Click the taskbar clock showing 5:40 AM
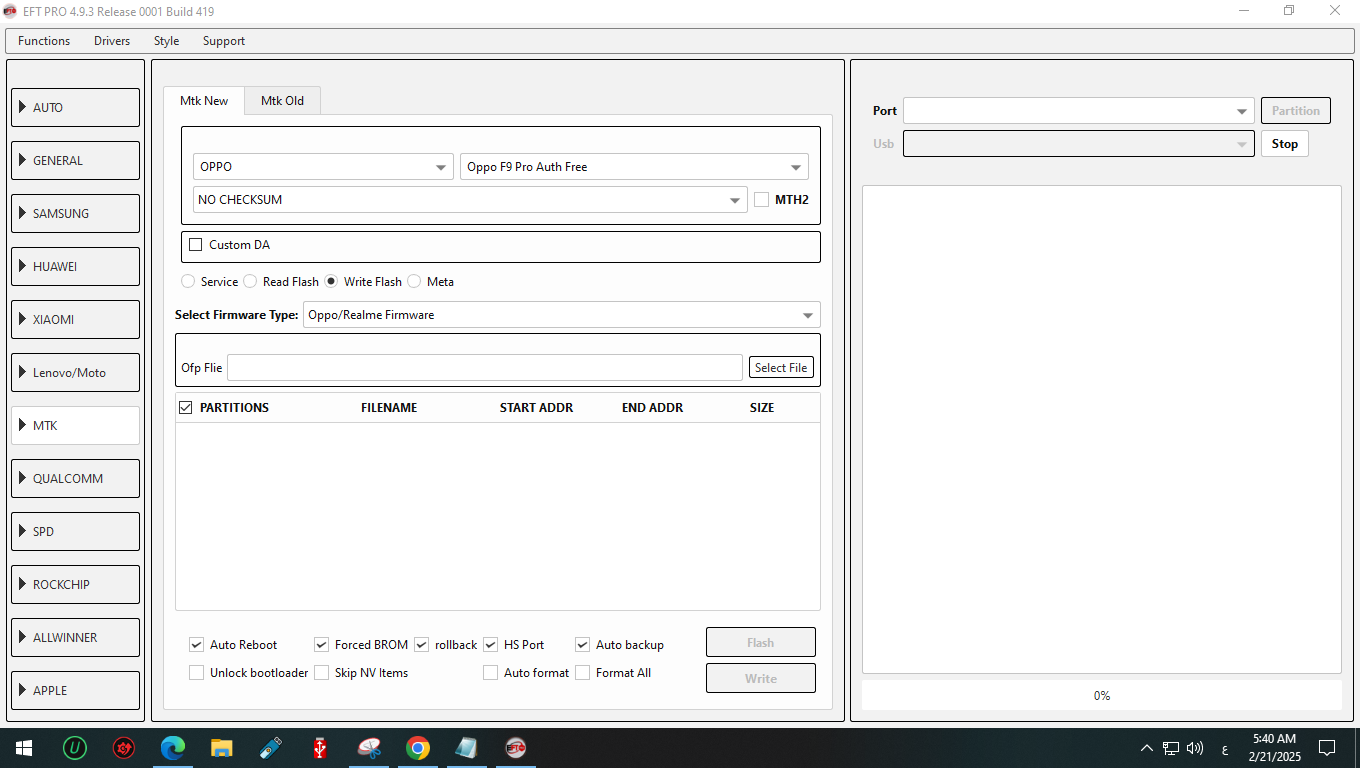Viewport: 1360px width, 768px height. click(1274, 747)
